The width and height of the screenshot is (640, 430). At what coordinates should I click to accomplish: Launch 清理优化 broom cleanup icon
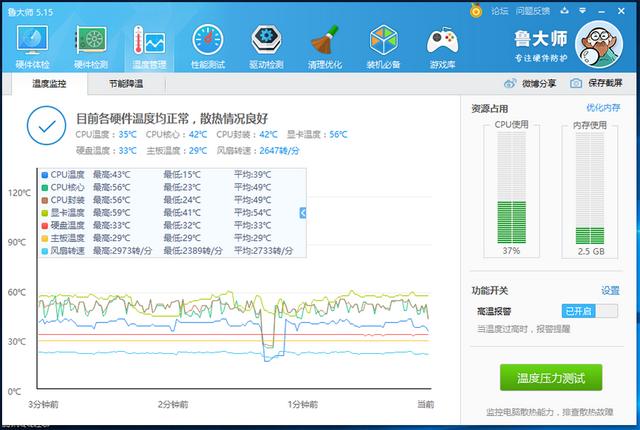(x=323, y=46)
